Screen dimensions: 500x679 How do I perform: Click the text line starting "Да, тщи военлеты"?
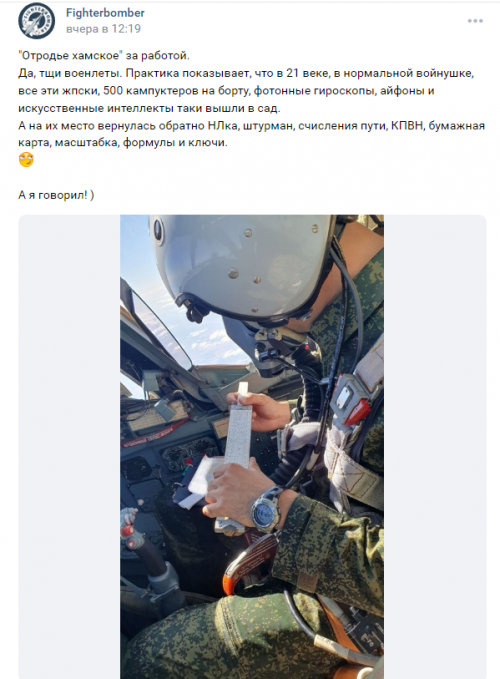click(x=246, y=73)
